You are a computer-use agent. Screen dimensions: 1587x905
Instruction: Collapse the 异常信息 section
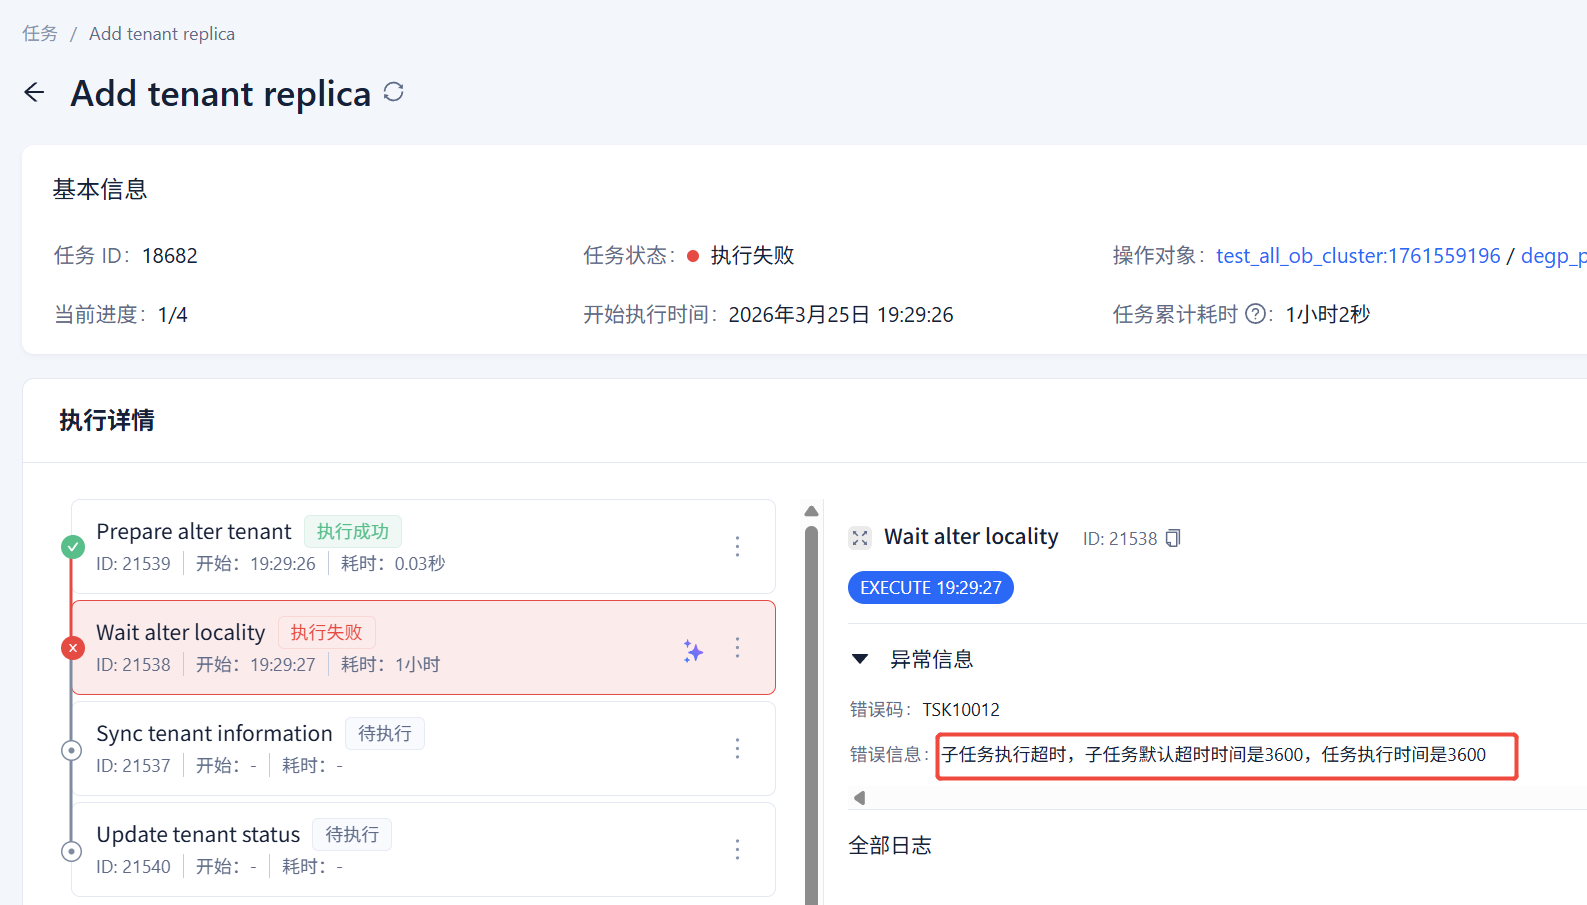[860, 659]
